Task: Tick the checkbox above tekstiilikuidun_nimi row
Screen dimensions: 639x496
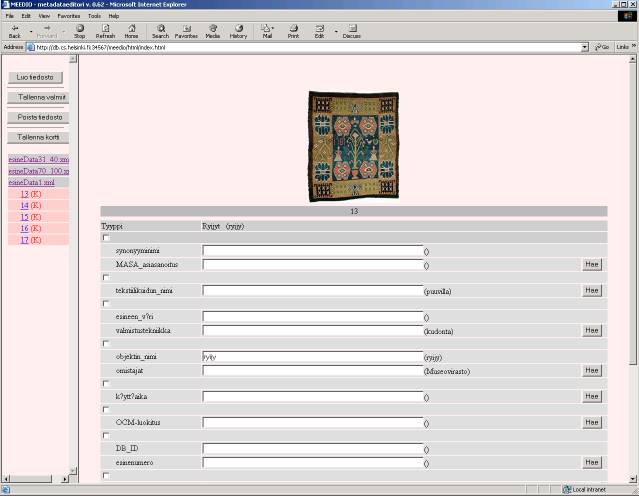Action: coord(106,277)
